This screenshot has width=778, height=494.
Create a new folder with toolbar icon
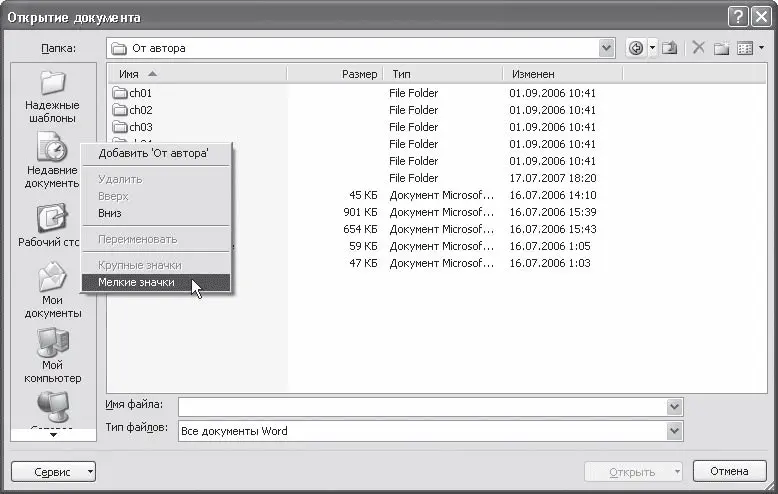[720, 48]
